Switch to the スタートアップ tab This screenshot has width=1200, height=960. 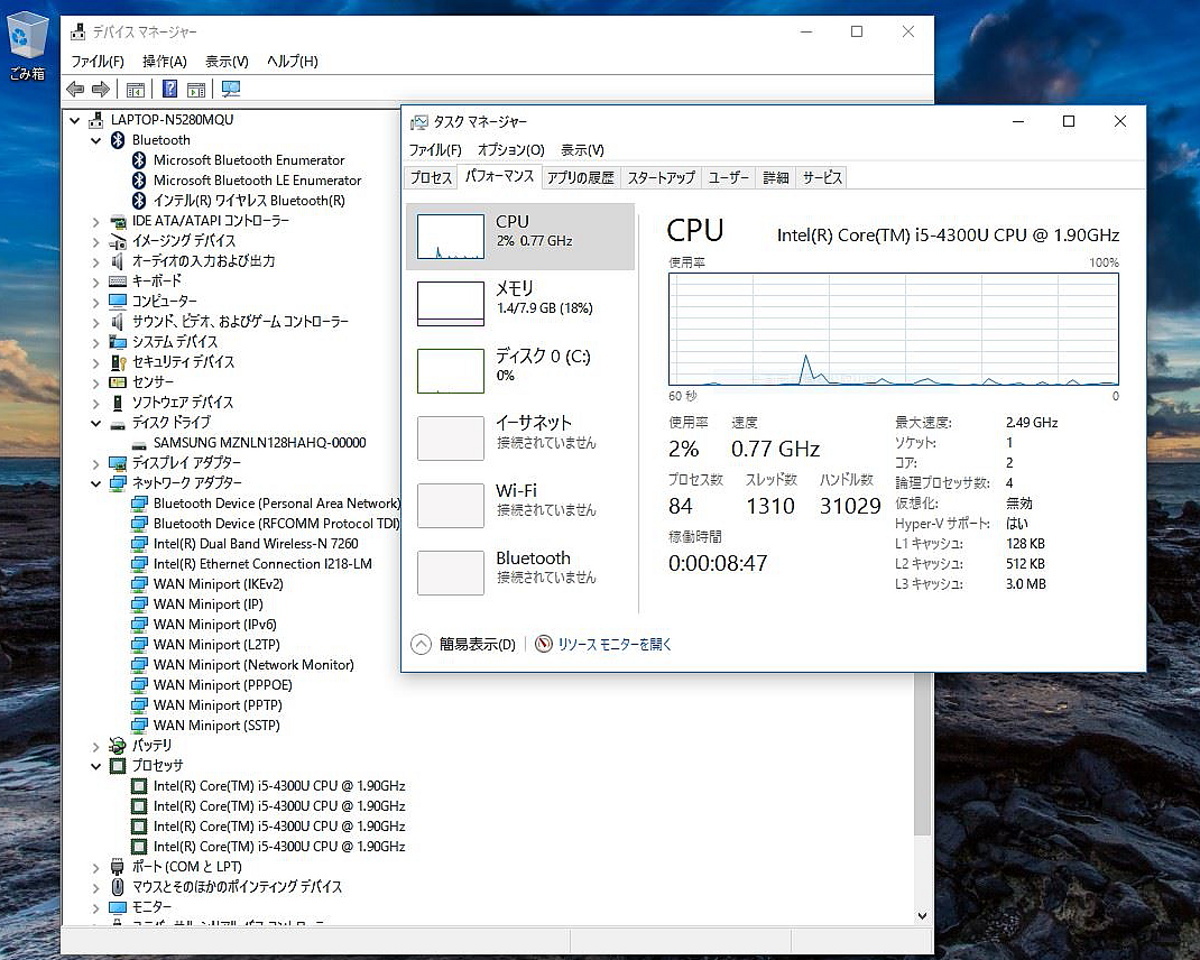coord(661,178)
